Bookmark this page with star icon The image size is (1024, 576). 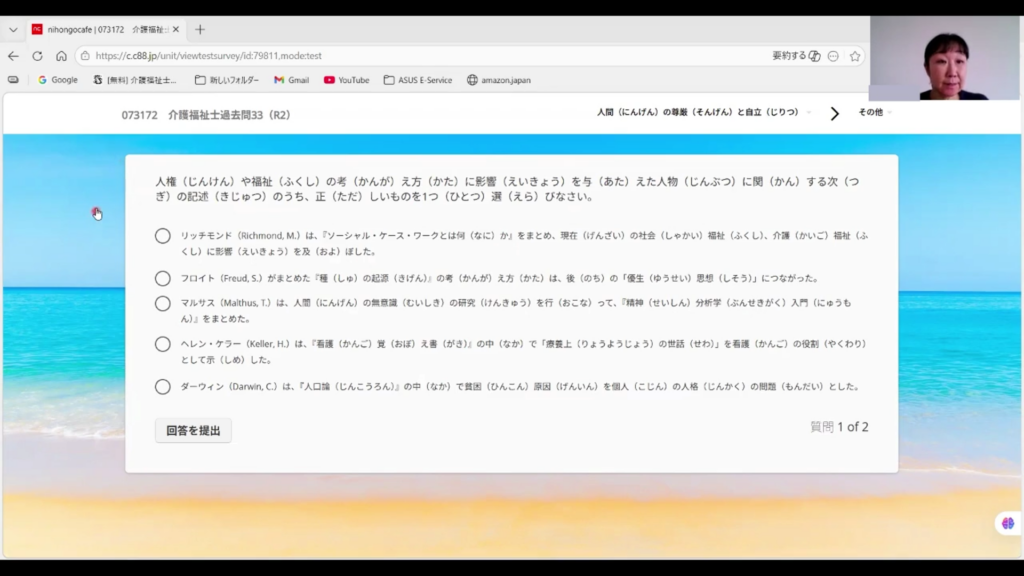click(855, 56)
